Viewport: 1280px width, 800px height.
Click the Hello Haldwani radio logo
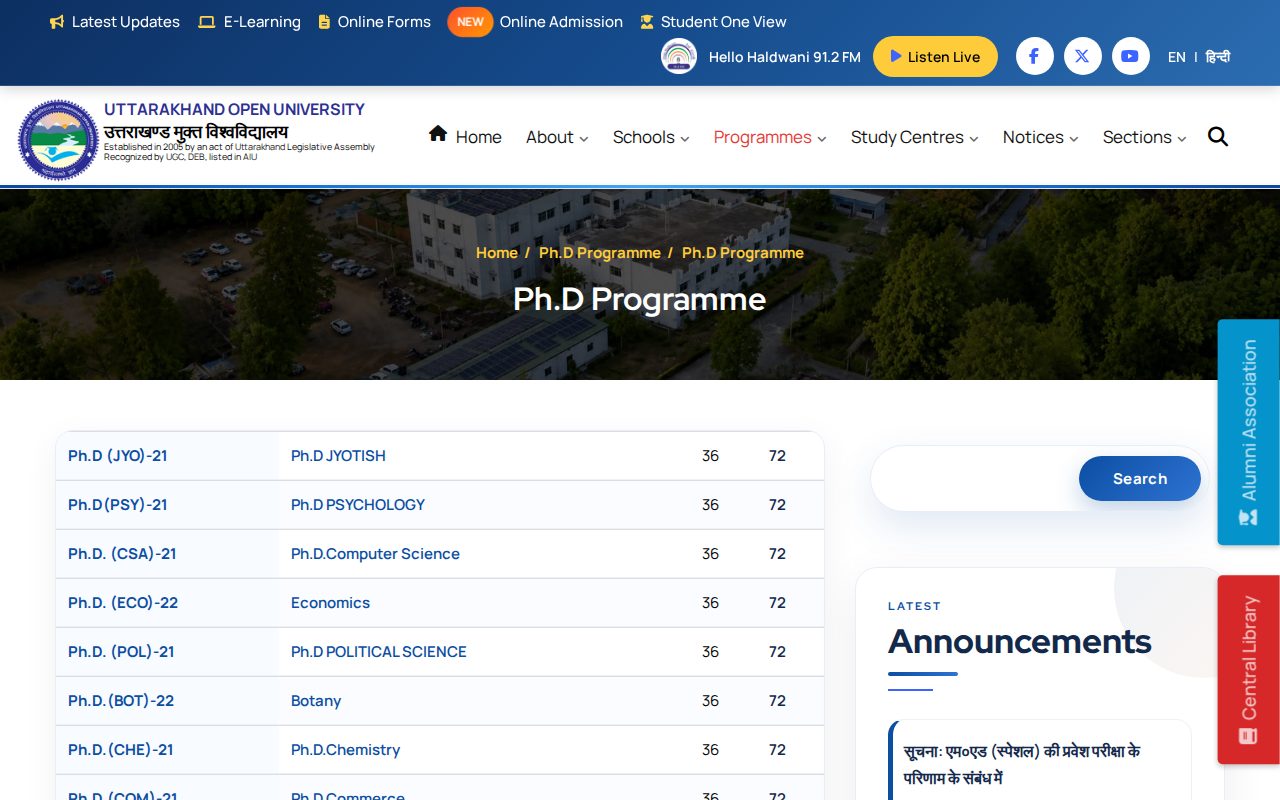click(x=679, y=56)
